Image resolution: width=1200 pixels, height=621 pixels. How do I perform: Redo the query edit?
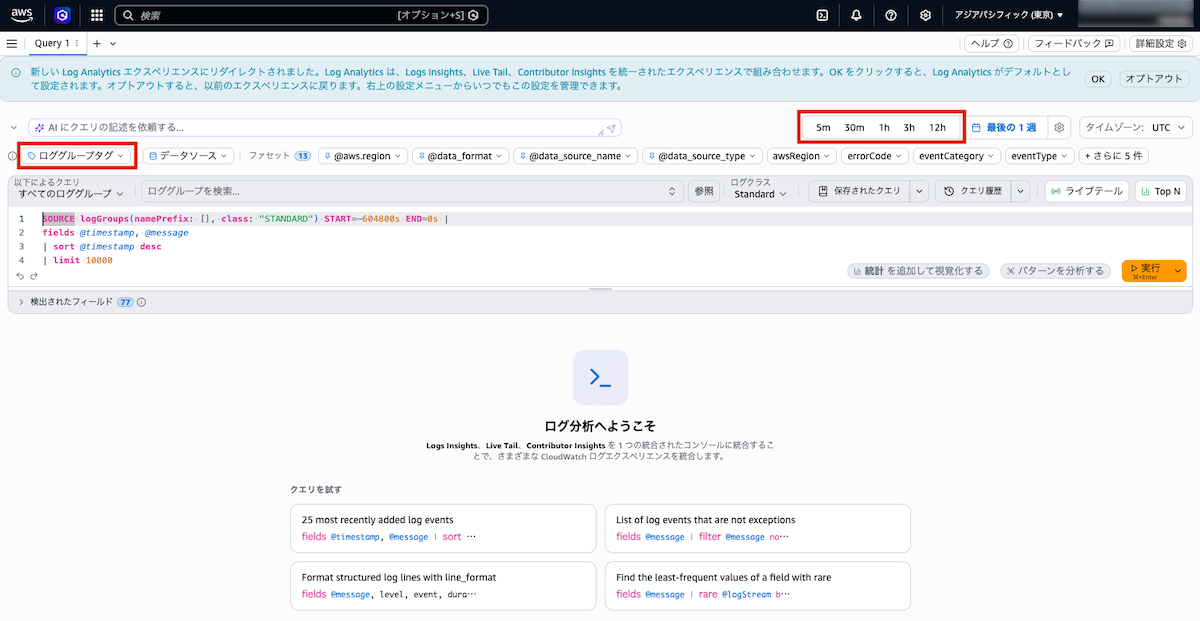(x=33, y=276)
